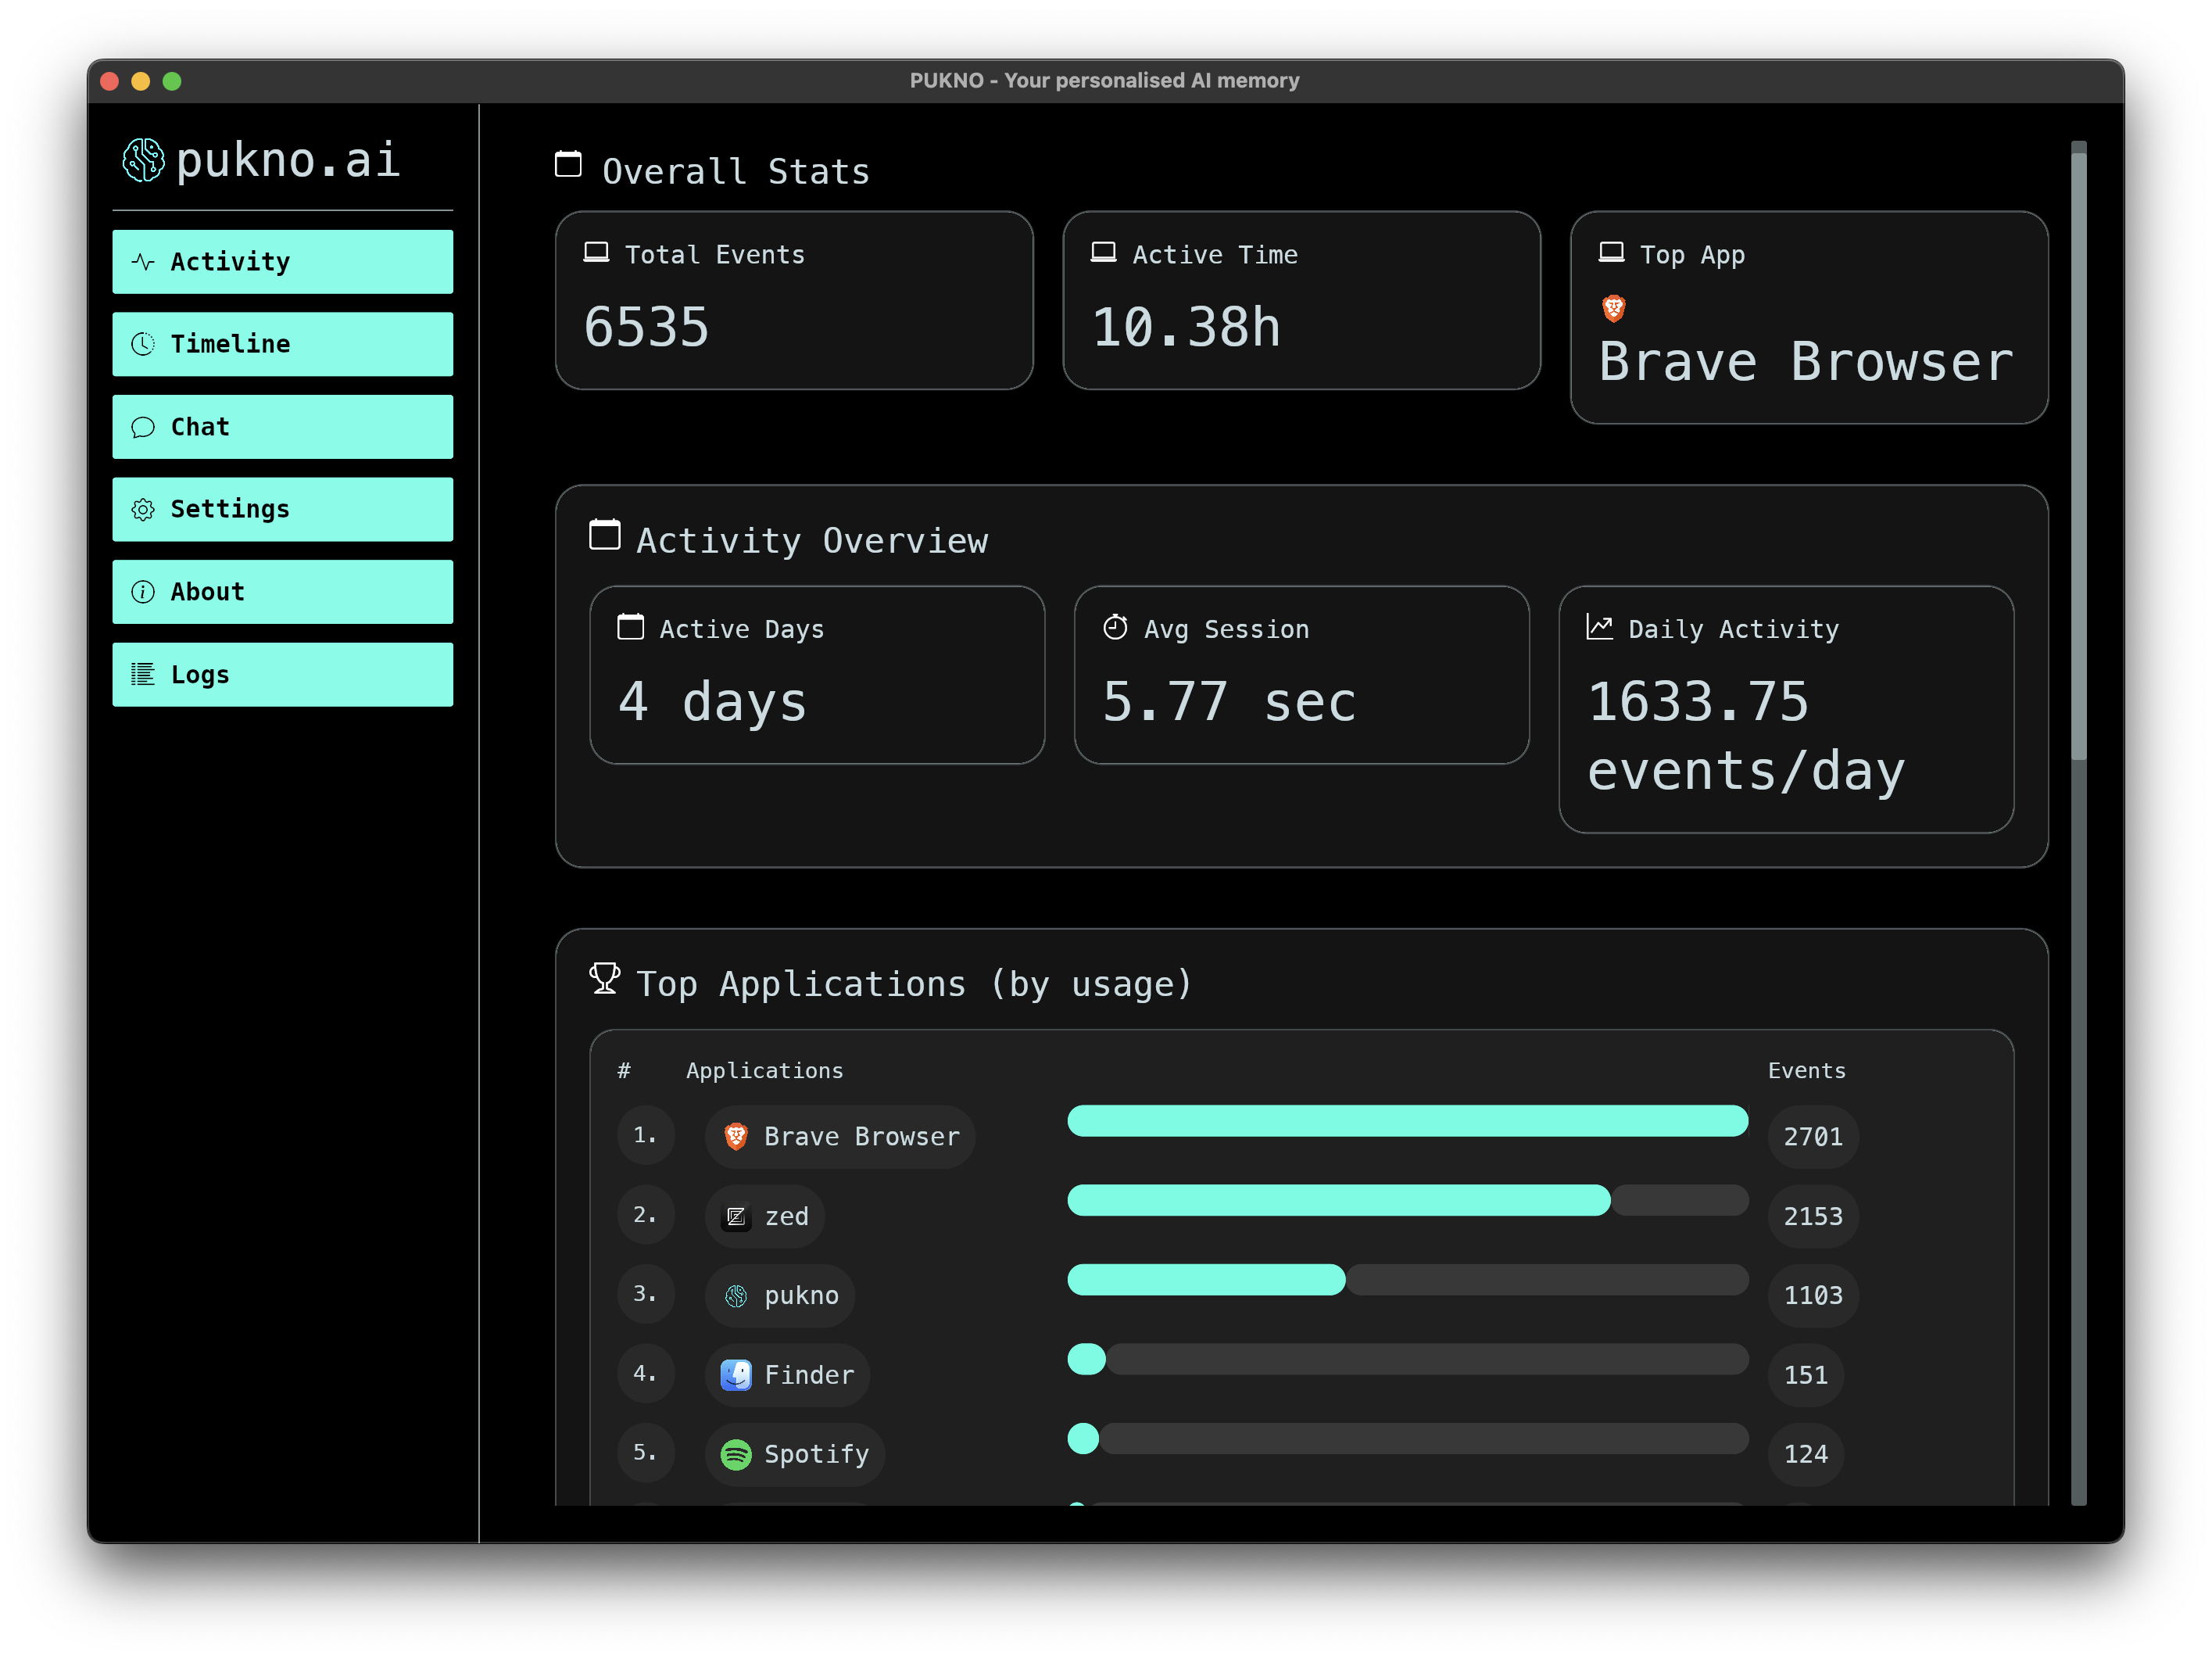Click Brave Browser's usage progress bar
Viewport: 2212px width, 1659px height.
[x=1407, y=1121]
